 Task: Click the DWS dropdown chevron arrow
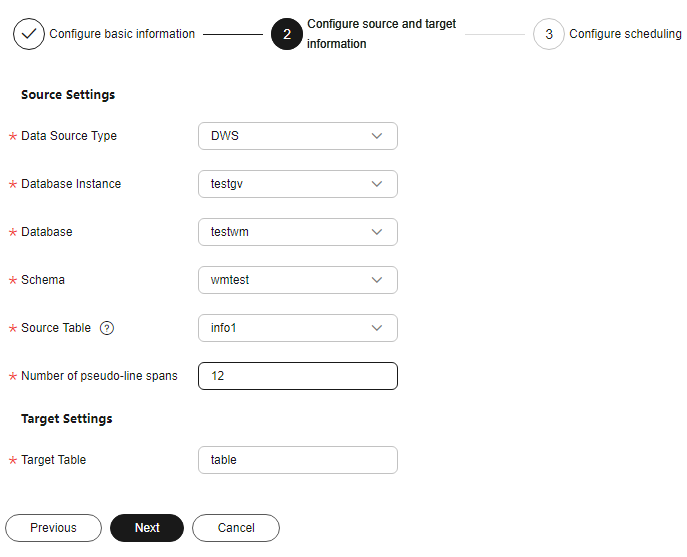[x=377, y=136]
